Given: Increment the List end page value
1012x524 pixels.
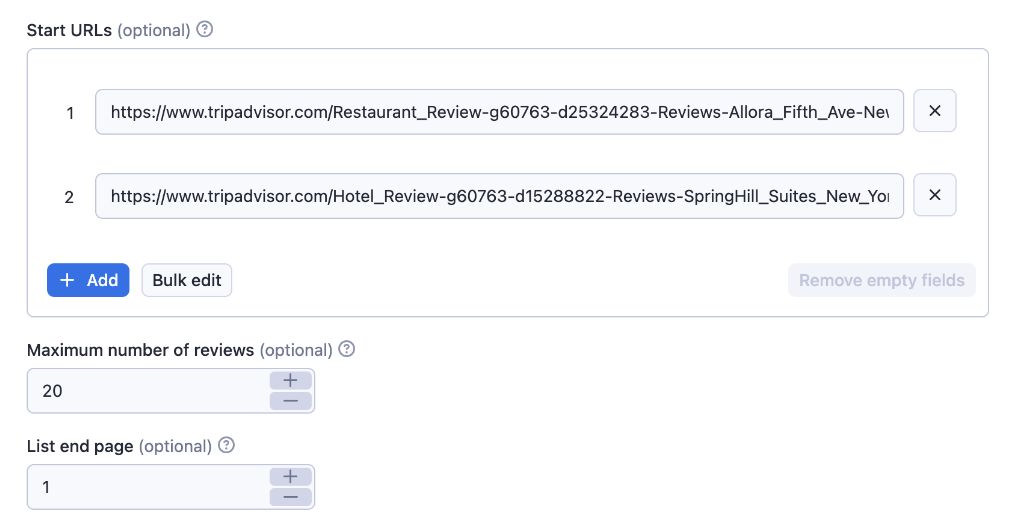Looking at the screenshot, I should tap(291, 476).
